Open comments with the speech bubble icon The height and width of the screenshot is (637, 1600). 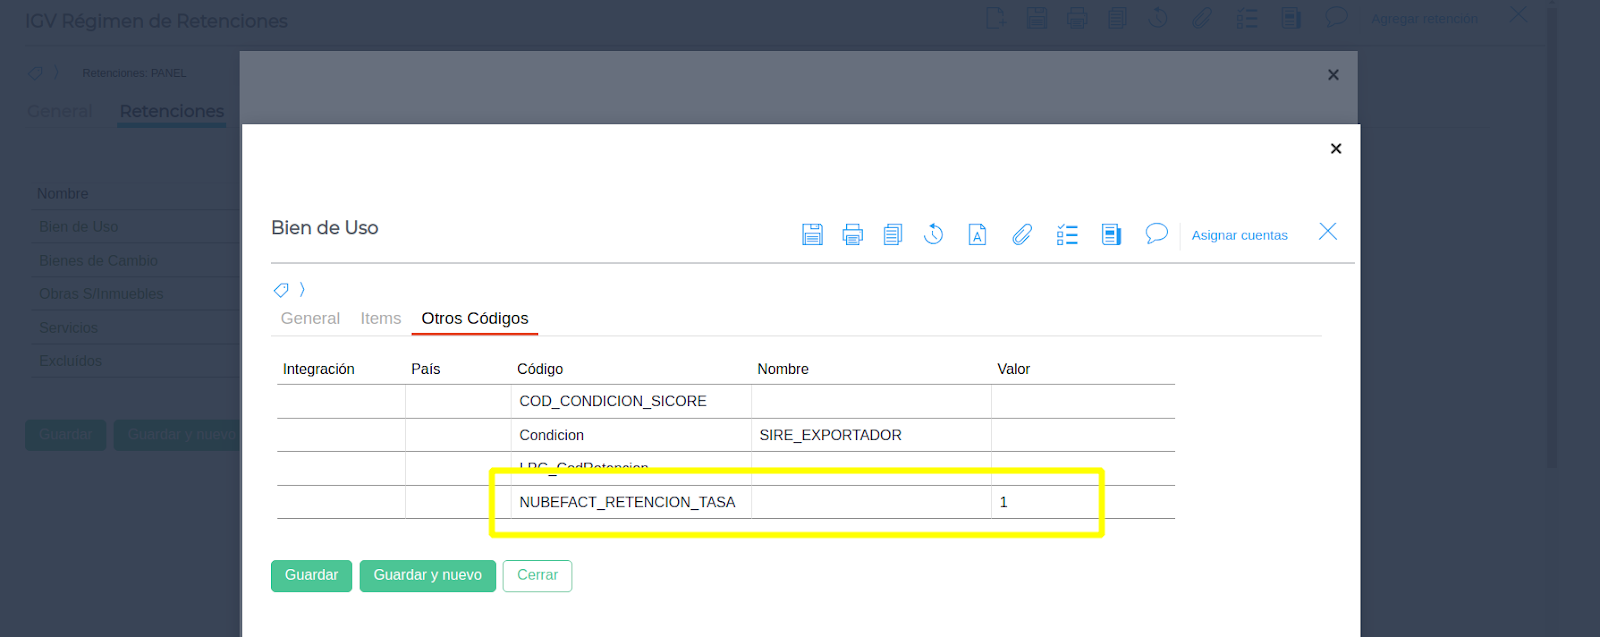(1156, 234)
